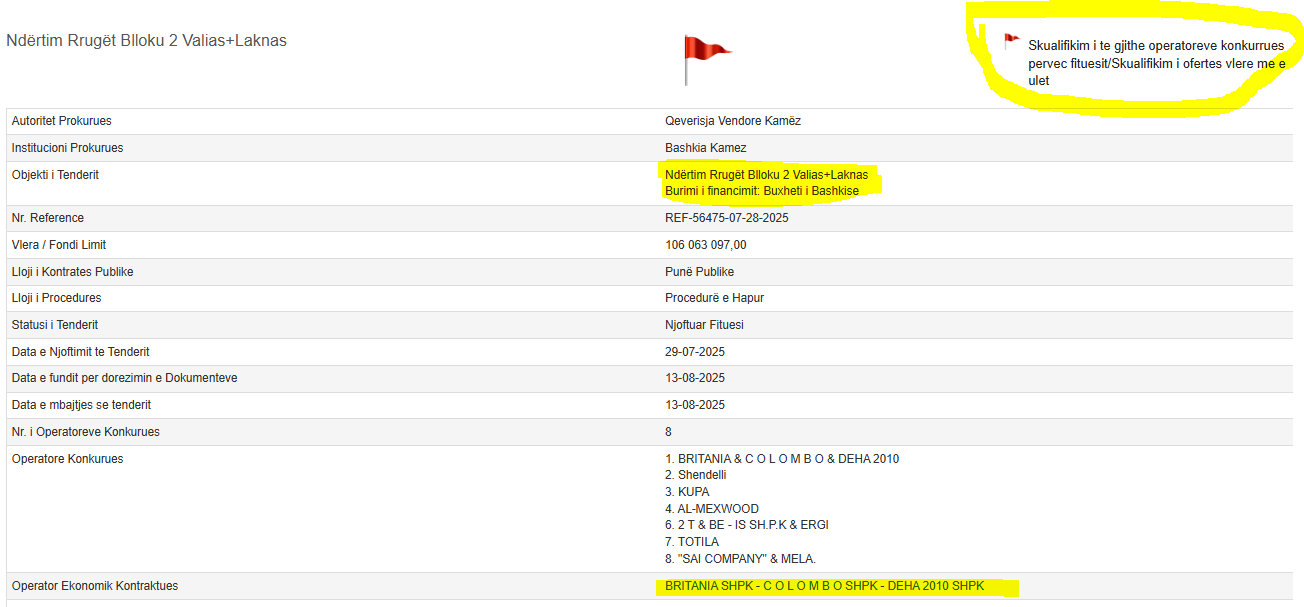
Task: Select reference number REF-56475-07-28-2025
Action: (733, 218)
